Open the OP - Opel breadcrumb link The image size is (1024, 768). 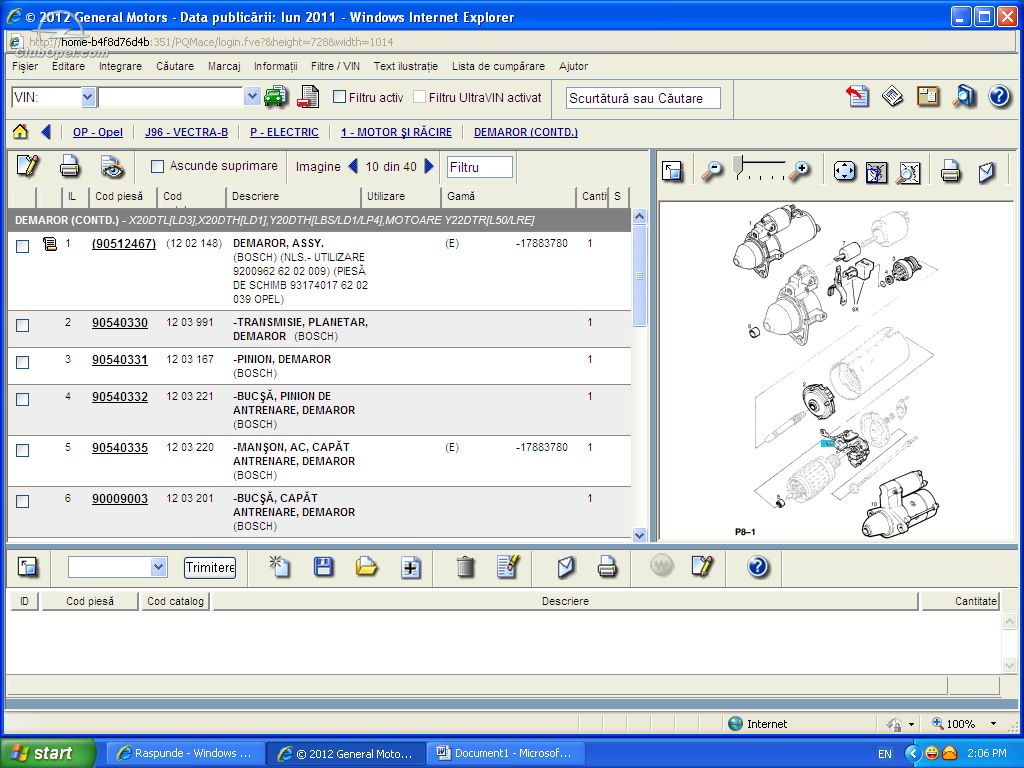[98, 132]
